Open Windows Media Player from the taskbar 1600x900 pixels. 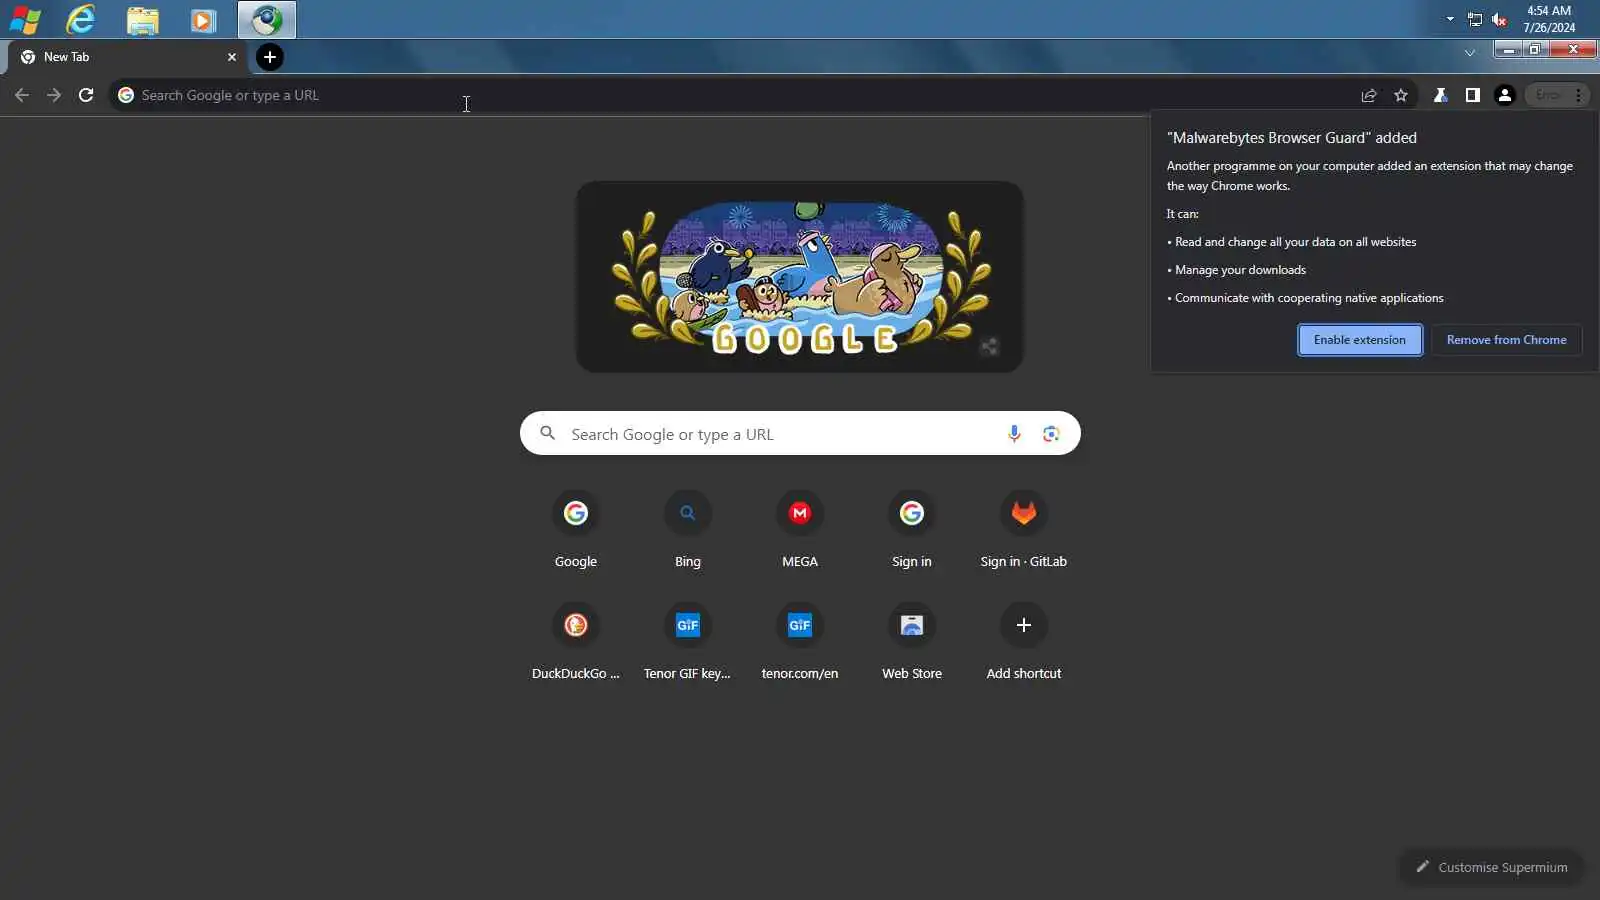pos(204,19)
